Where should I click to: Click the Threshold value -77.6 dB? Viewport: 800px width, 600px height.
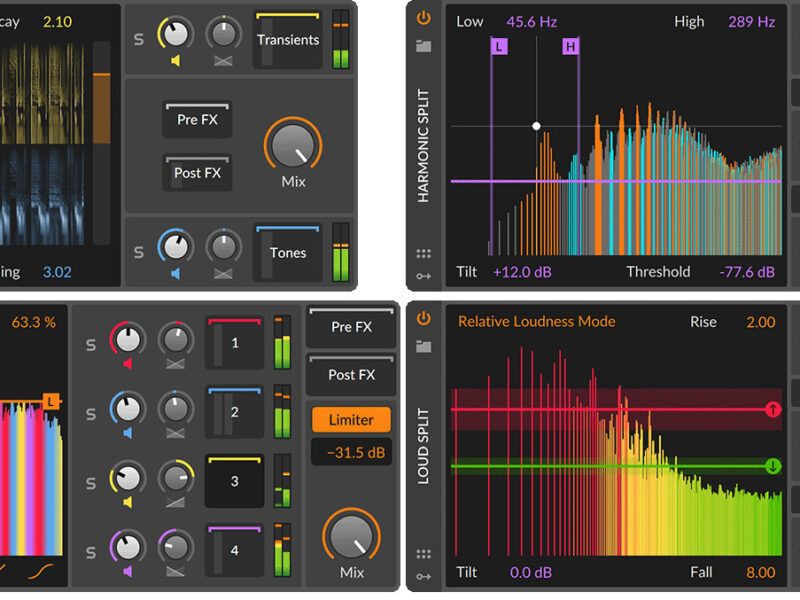click(x=745, y=272)
